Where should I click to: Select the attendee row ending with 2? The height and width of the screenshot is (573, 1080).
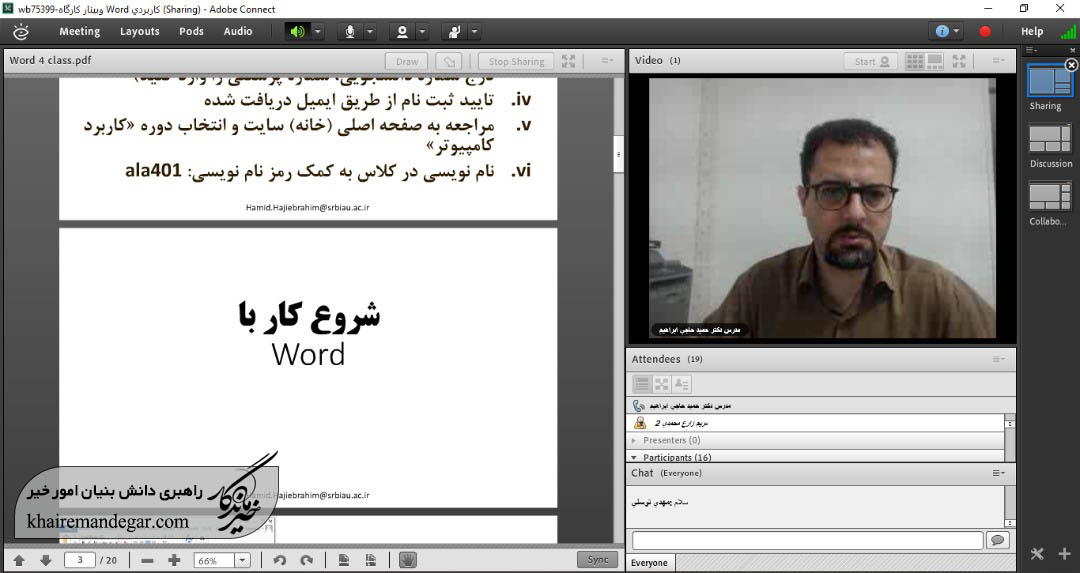[816, 423]
